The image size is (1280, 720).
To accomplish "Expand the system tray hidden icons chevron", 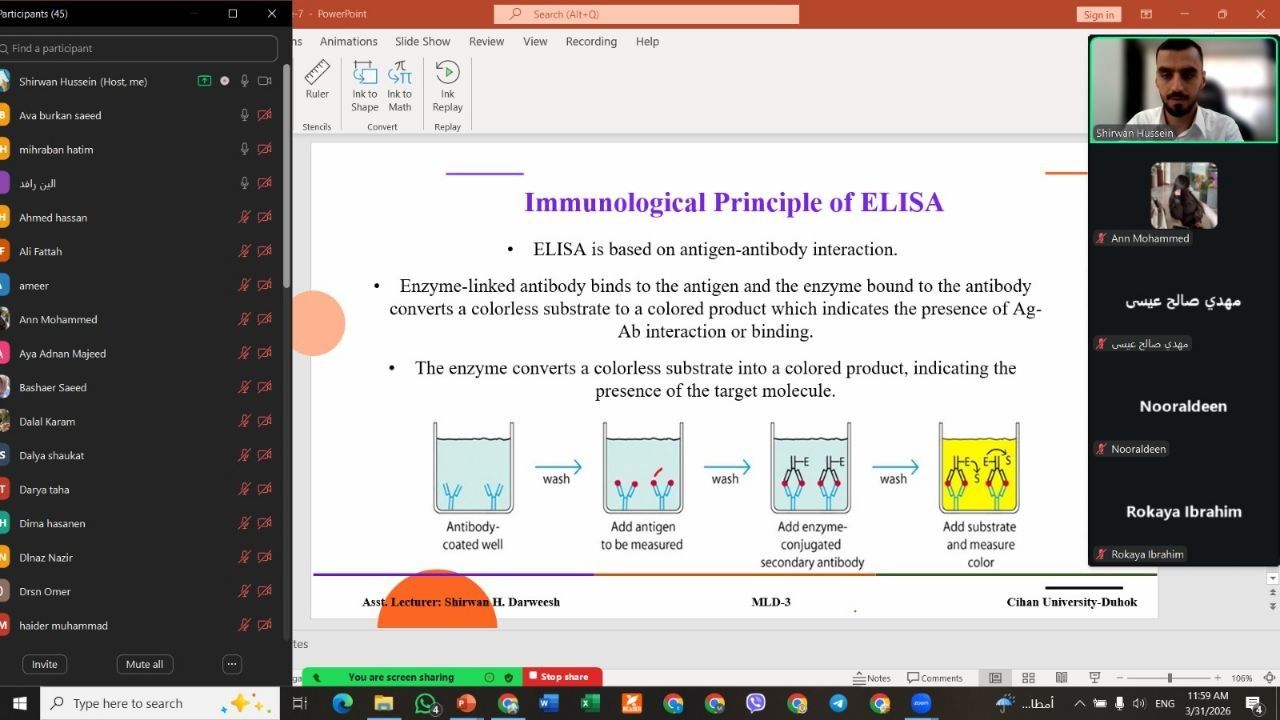I will [1079, 704].
